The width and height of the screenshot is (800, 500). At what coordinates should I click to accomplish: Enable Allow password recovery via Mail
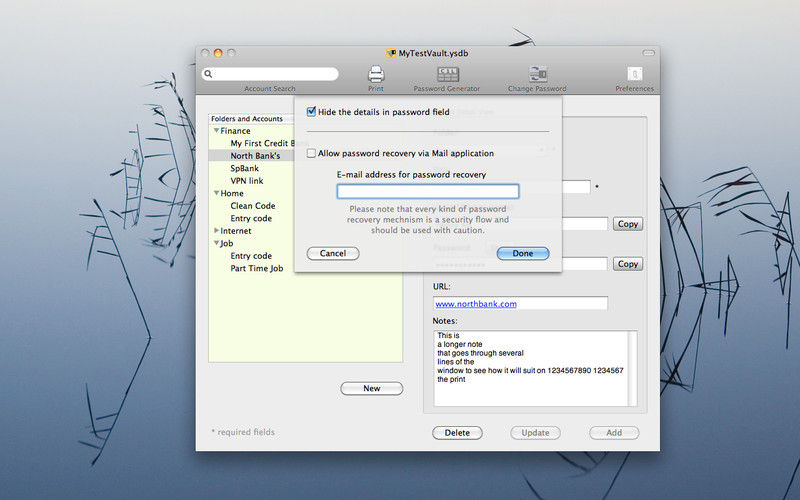[312, 154]
